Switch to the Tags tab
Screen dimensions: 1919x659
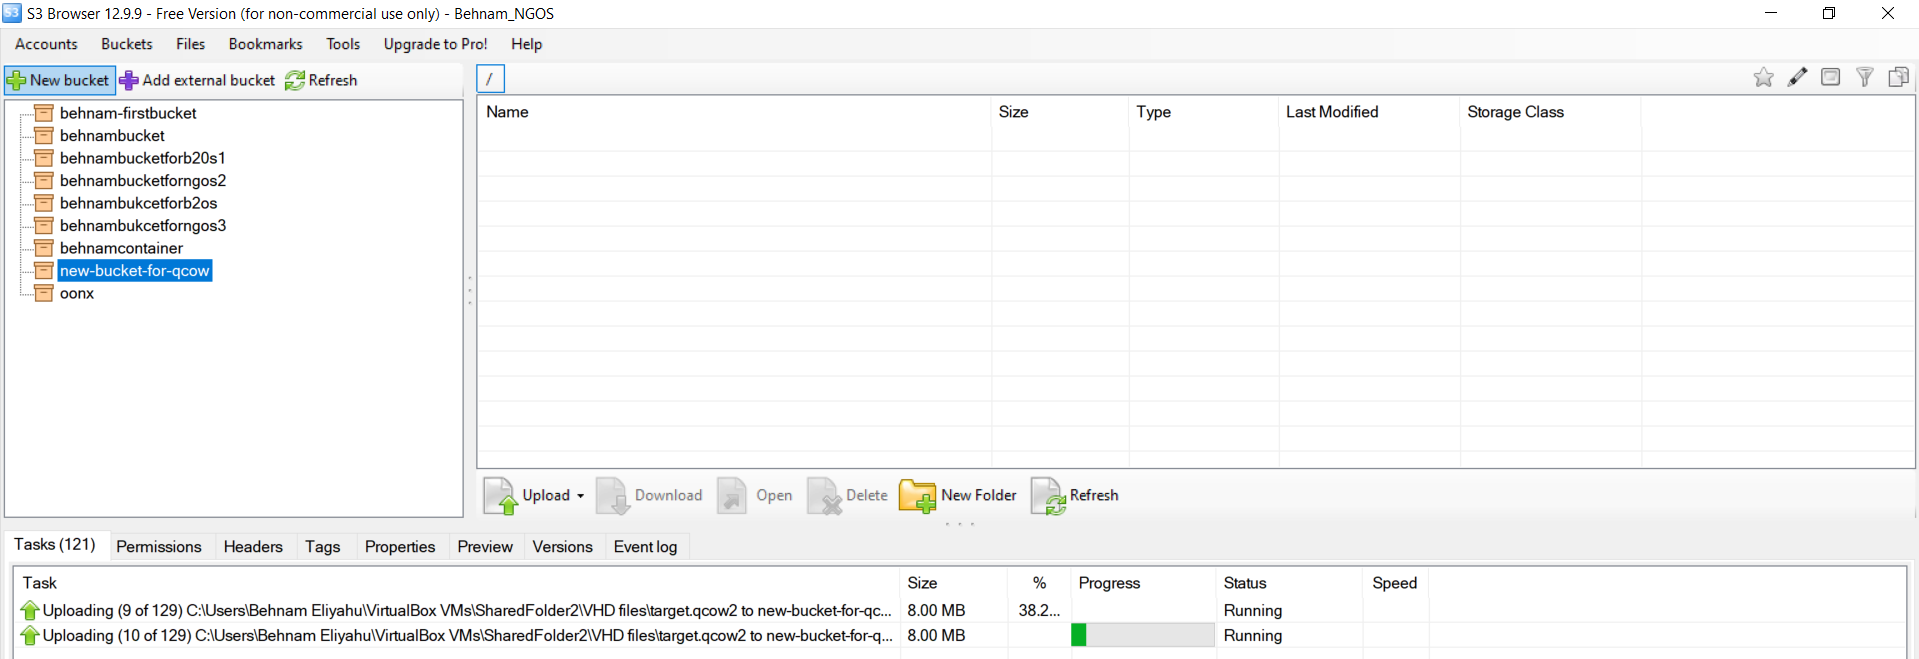pyautogui.click(x=323, y=547)
